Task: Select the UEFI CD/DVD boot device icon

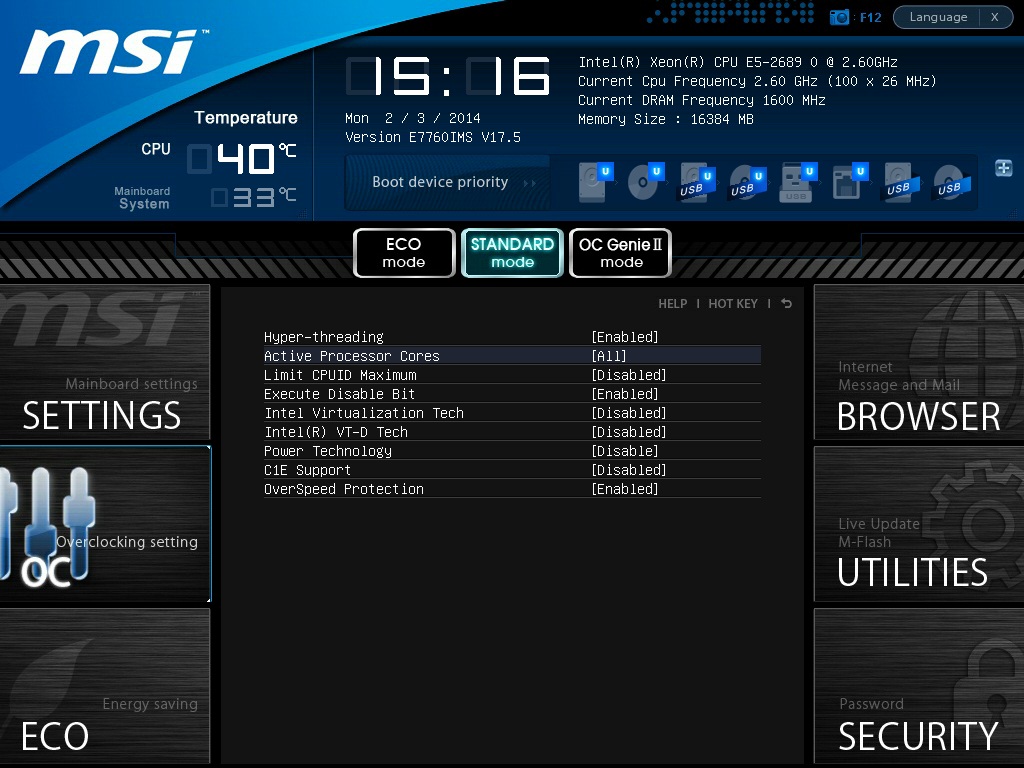Action: coord(646,182)
